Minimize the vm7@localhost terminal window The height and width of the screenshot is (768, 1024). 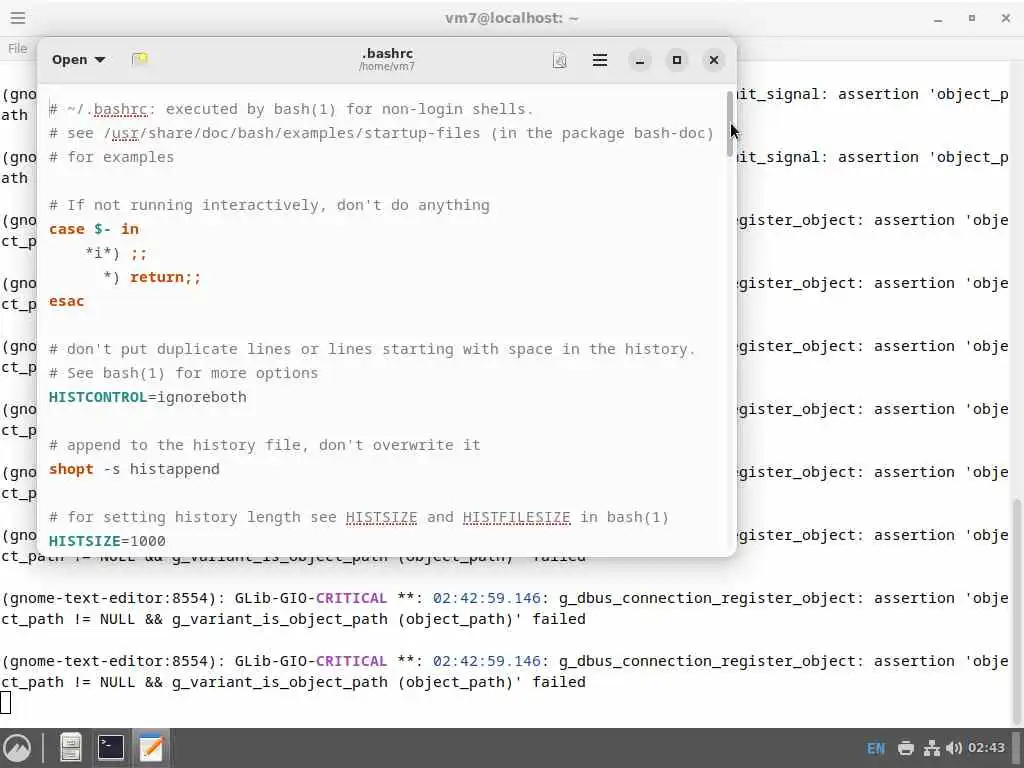pyautogui.click(x=938, y=18)
